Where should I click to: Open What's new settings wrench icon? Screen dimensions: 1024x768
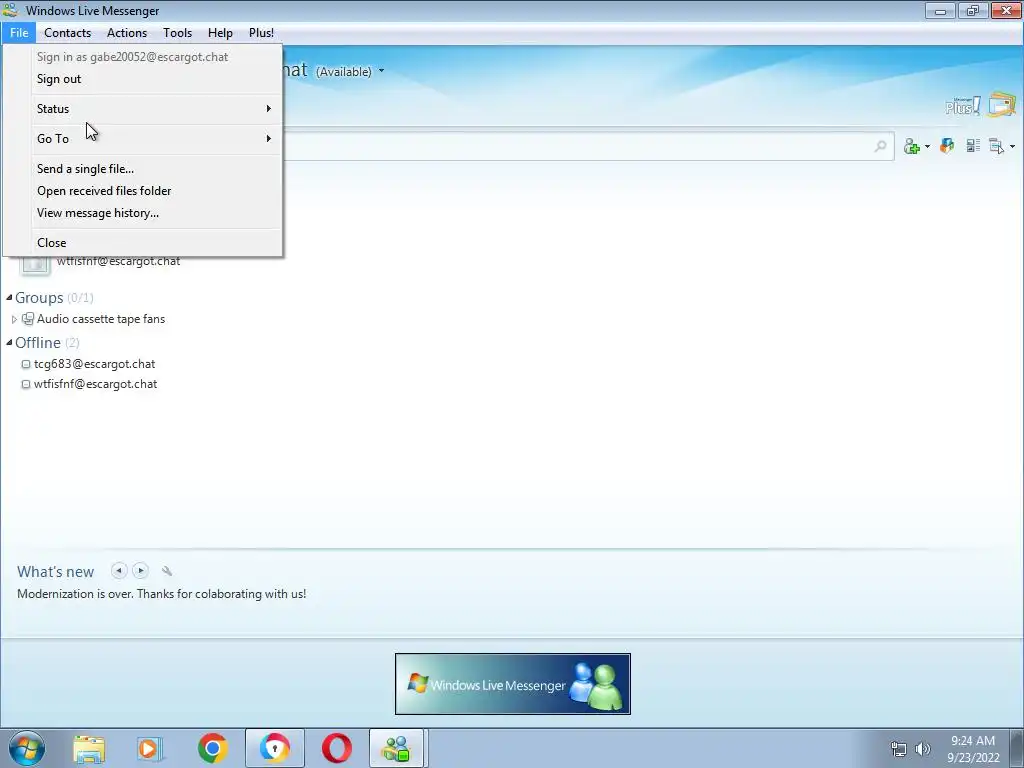tap(167, 571)
